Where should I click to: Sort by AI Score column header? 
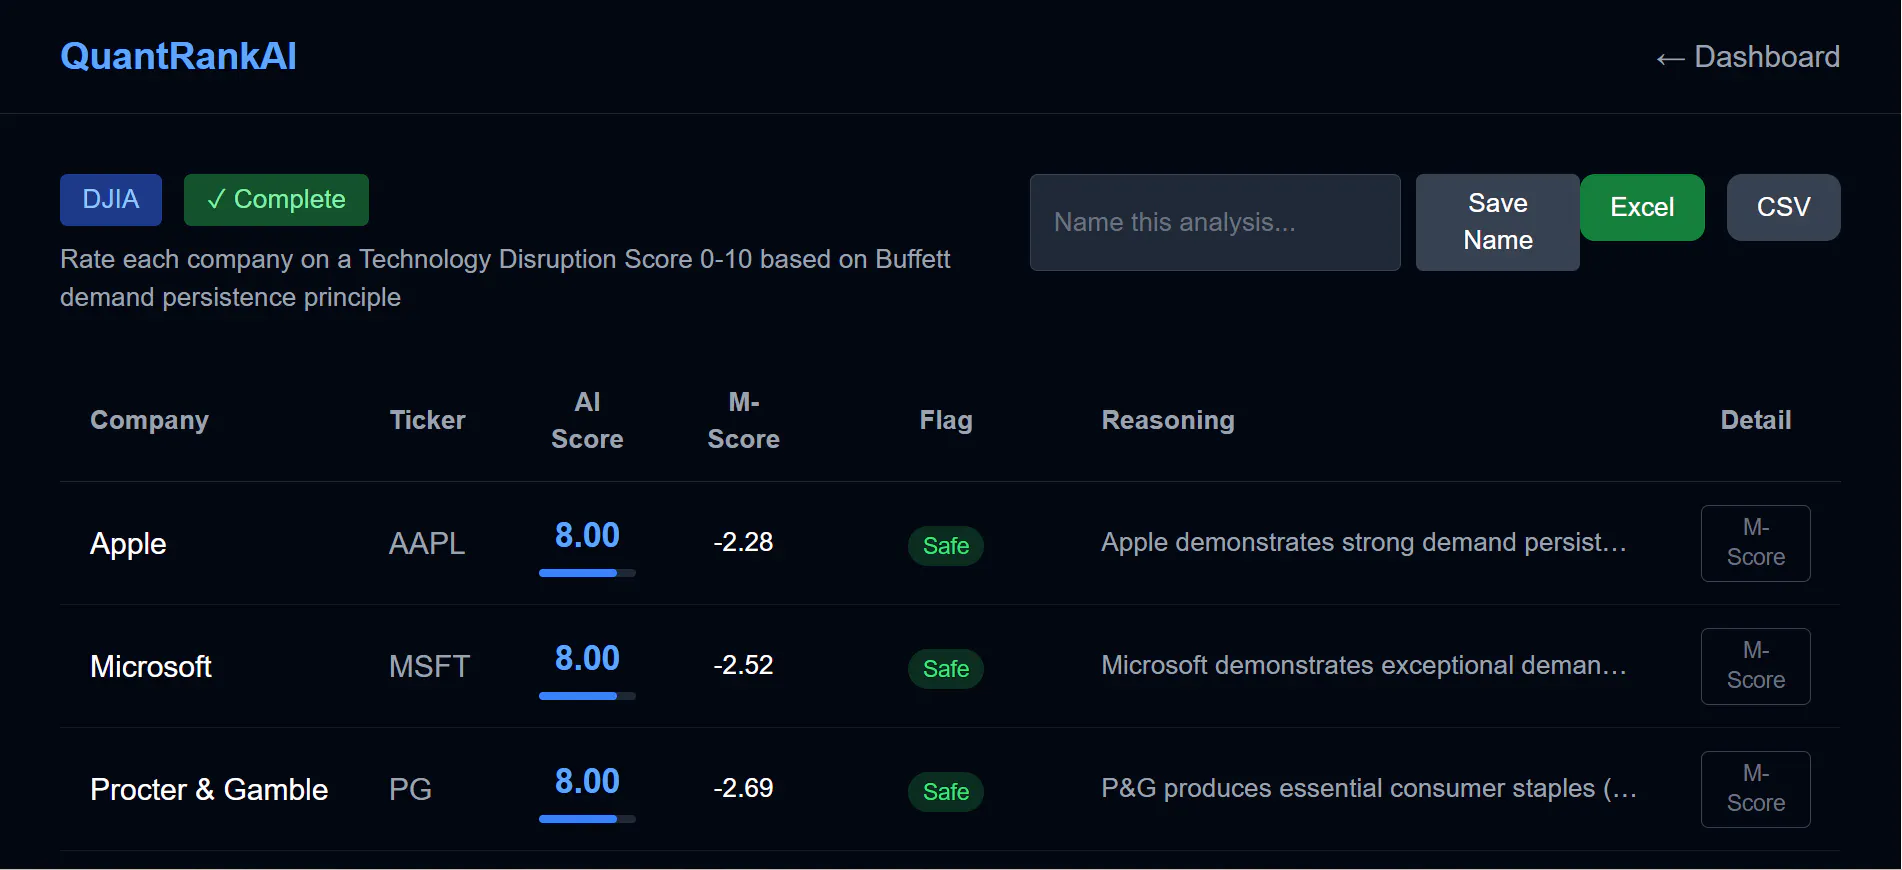pos(587,420)
